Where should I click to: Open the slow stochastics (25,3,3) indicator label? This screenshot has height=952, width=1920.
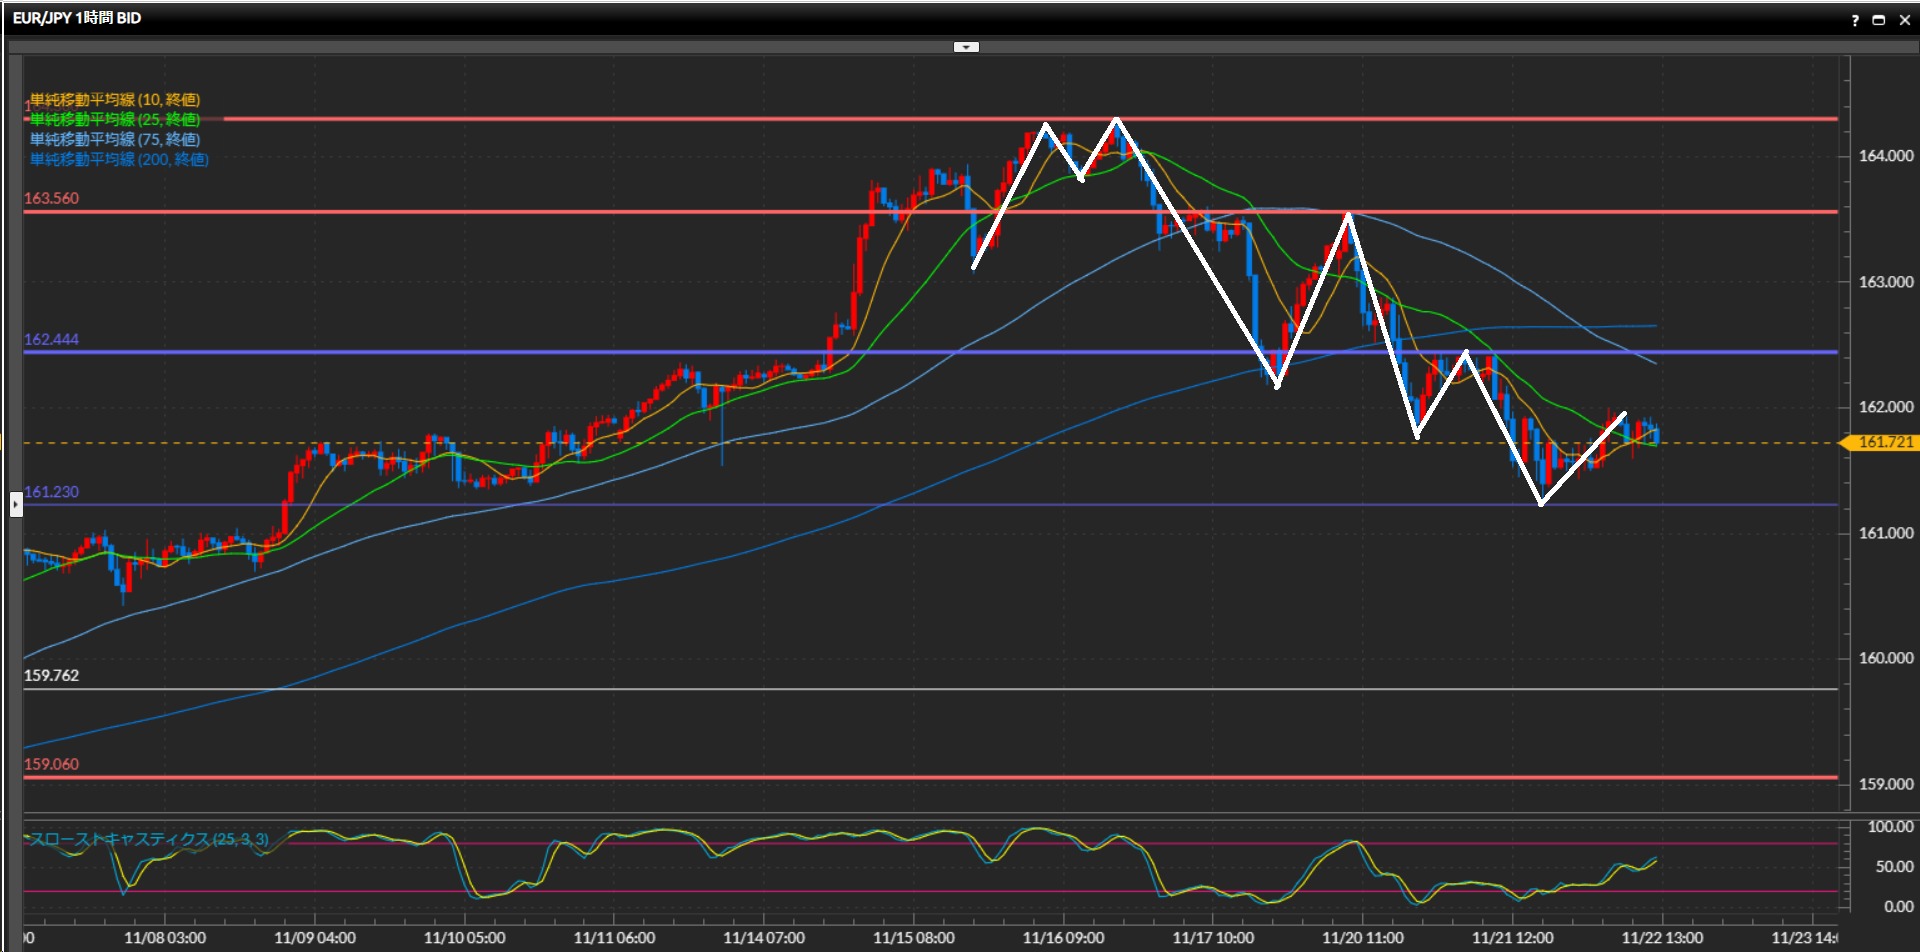point(150,839)
